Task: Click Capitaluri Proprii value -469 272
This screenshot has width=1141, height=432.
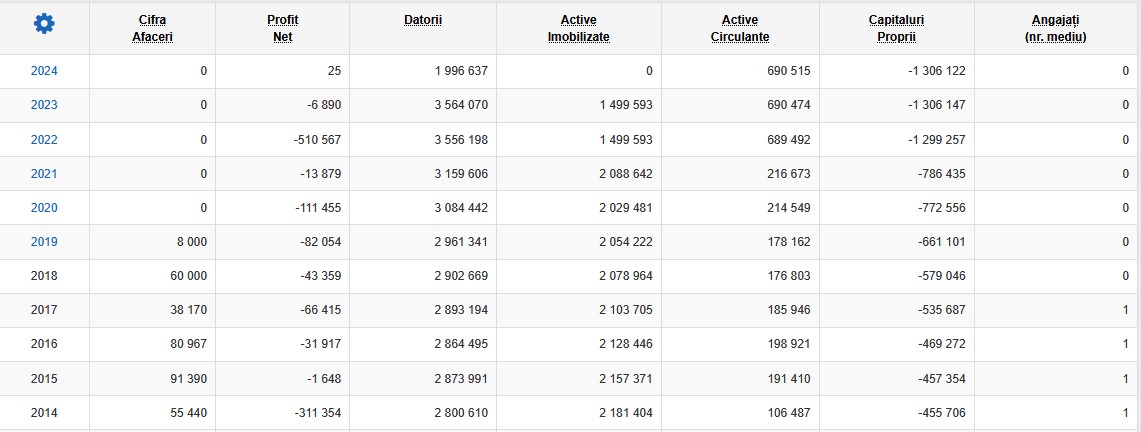Action: [x=942, y=344]
